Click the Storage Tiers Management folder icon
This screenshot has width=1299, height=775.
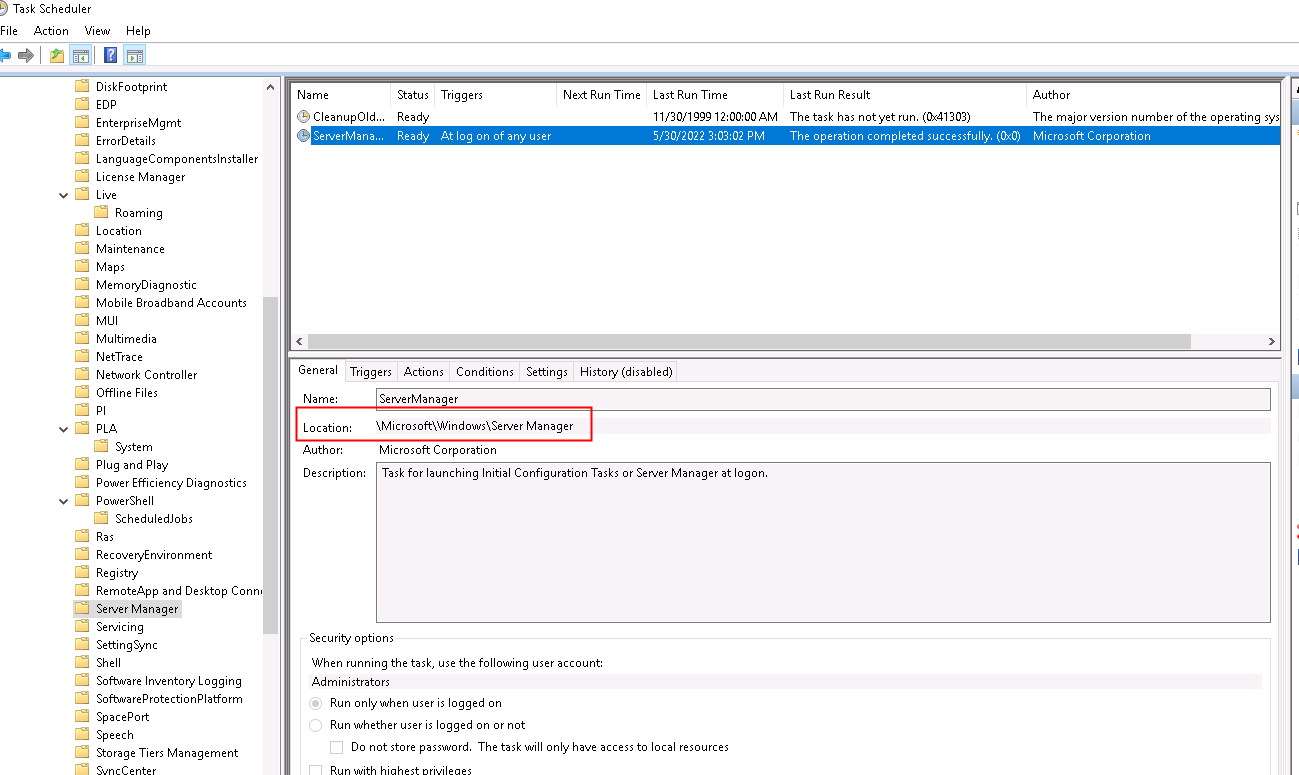(83, 753)
